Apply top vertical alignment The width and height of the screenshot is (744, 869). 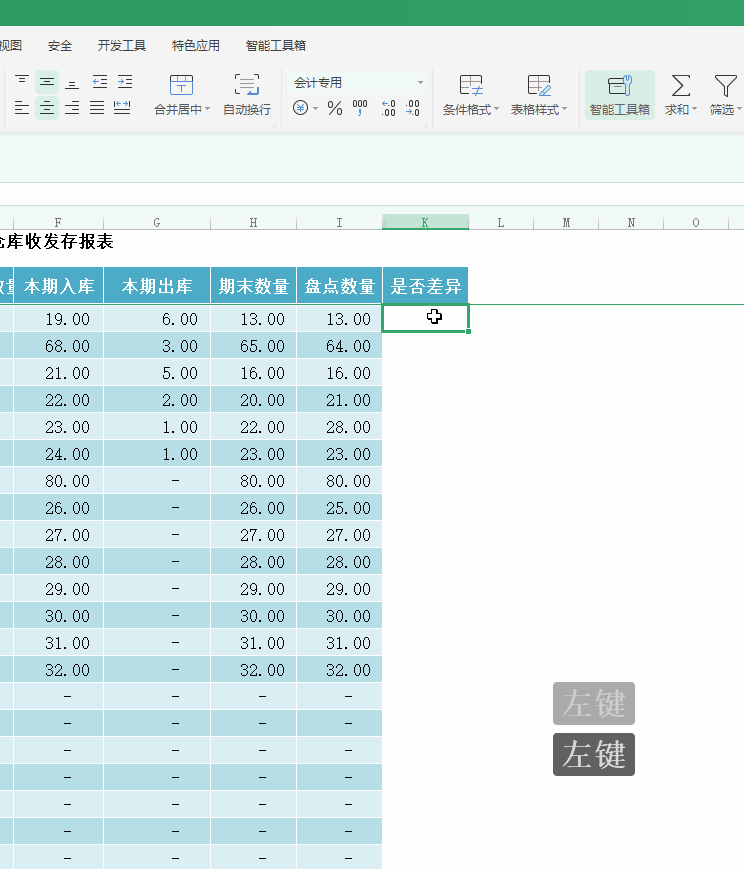point(22,82)
